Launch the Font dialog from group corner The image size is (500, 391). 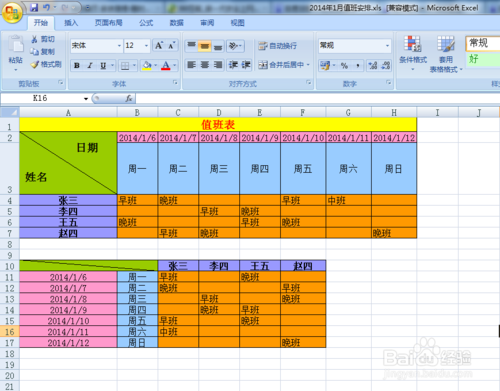175,83
